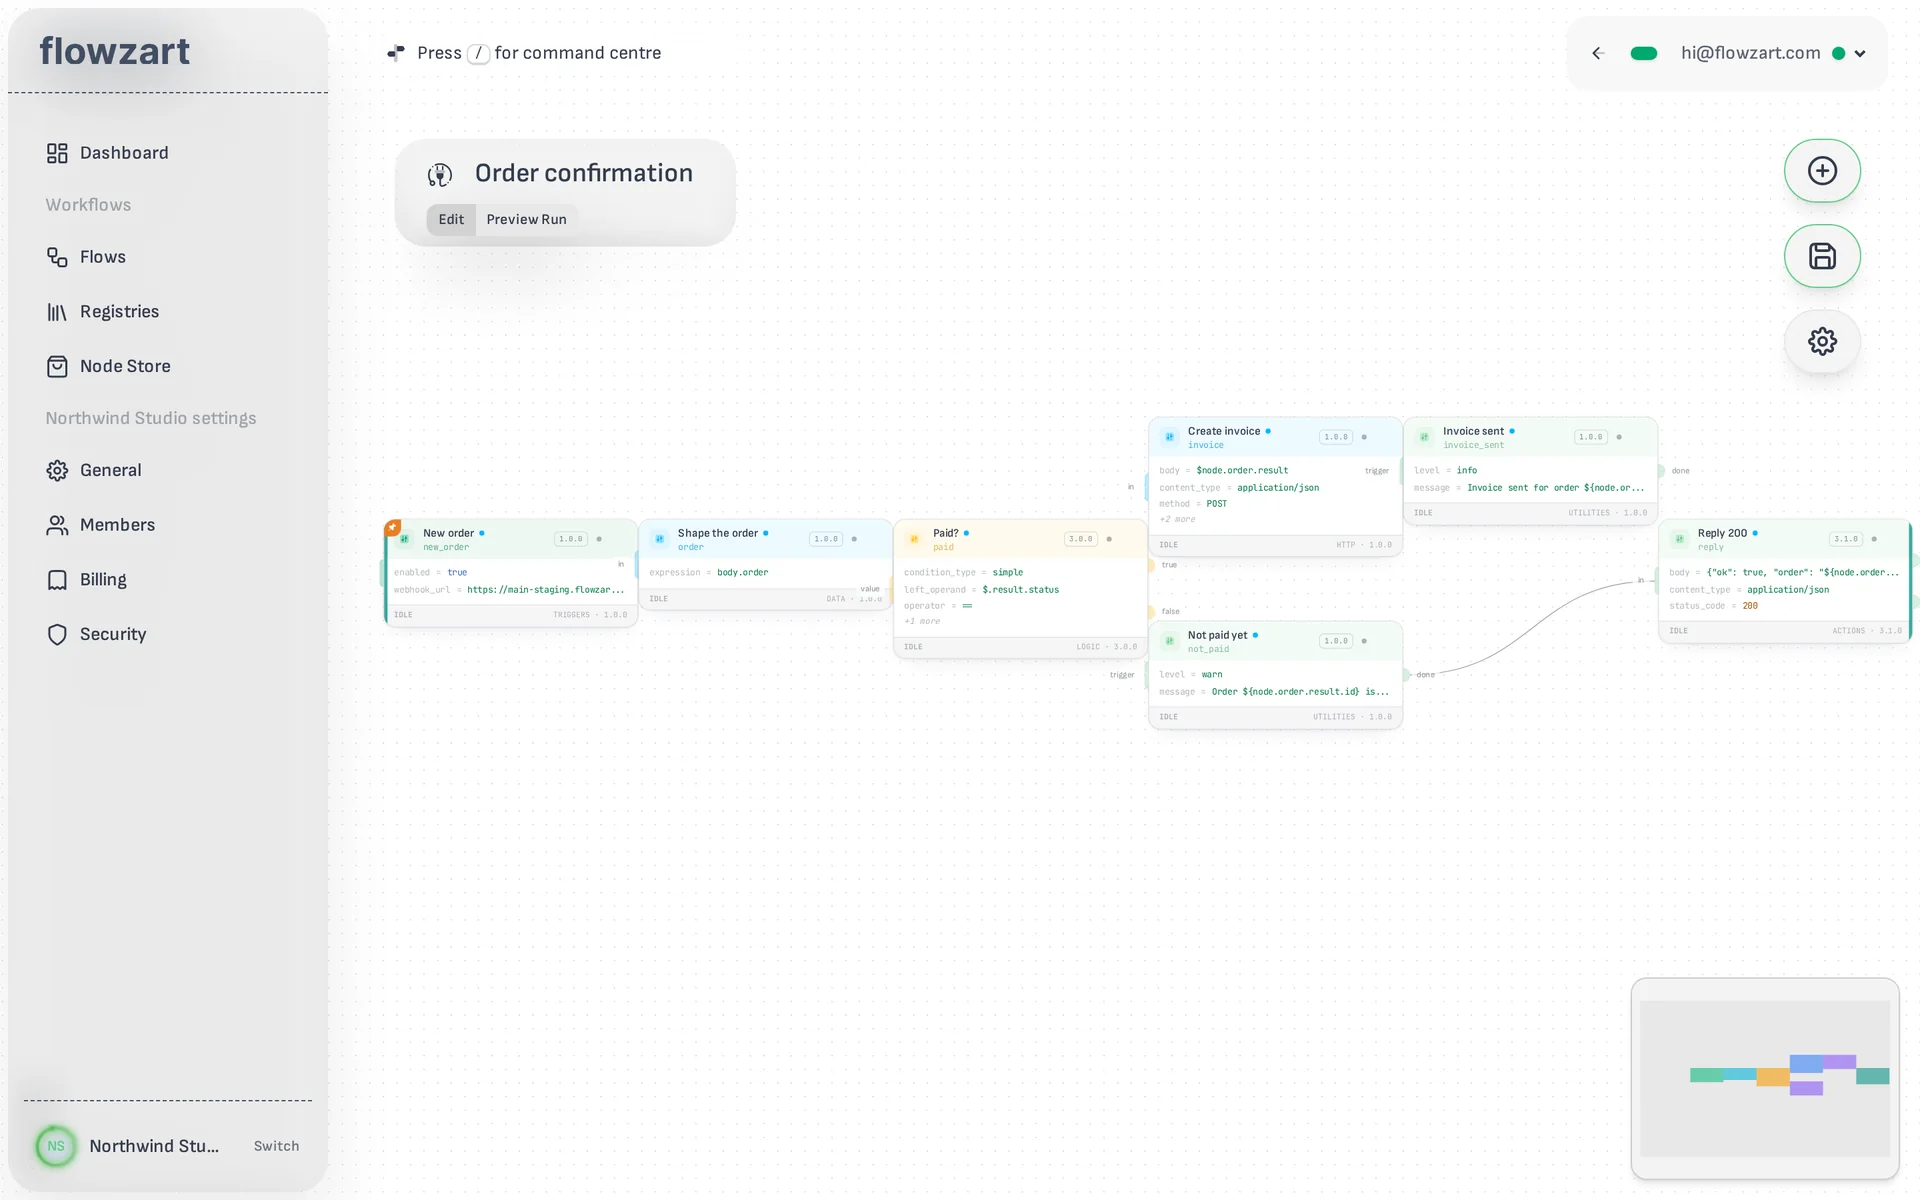Switch to the Edit tab
The width and height of the screenshot is (1920, 1200).
pyautogui.click(x=451, y=220)
